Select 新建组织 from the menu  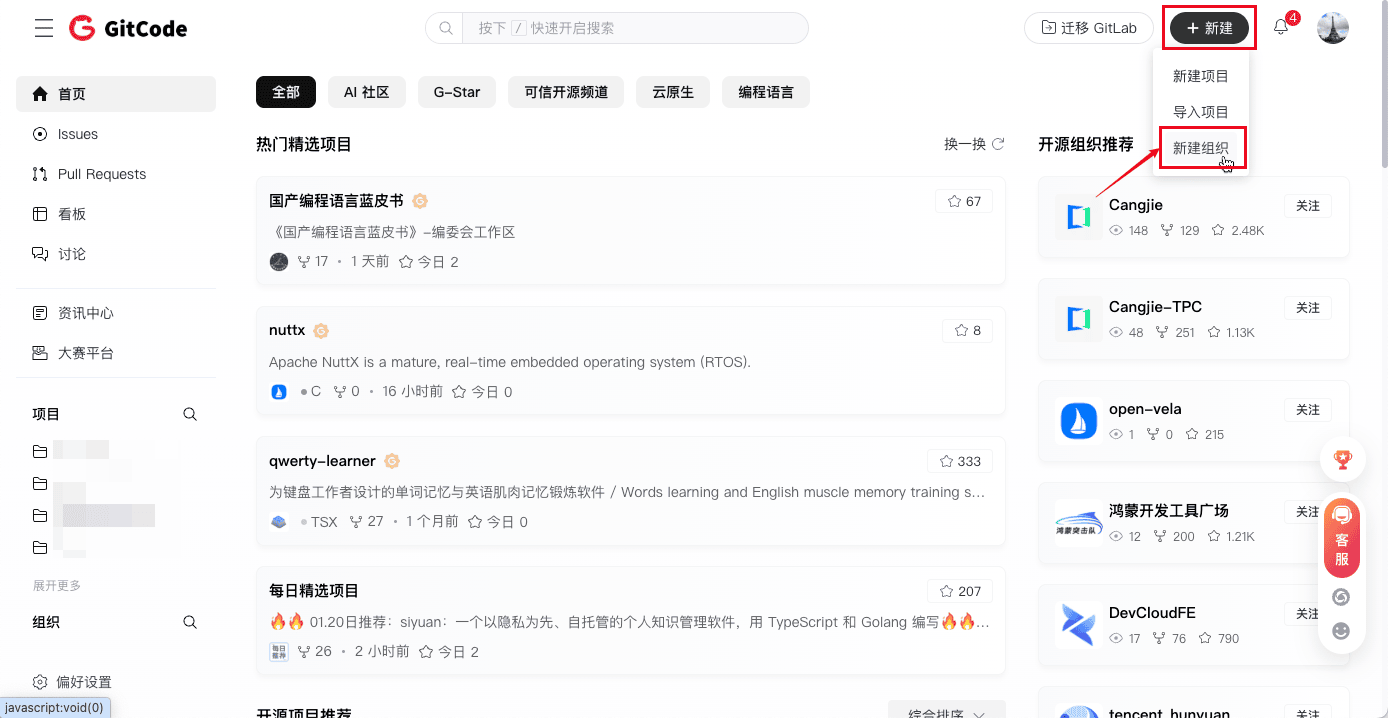click(x=1201, y=148)
